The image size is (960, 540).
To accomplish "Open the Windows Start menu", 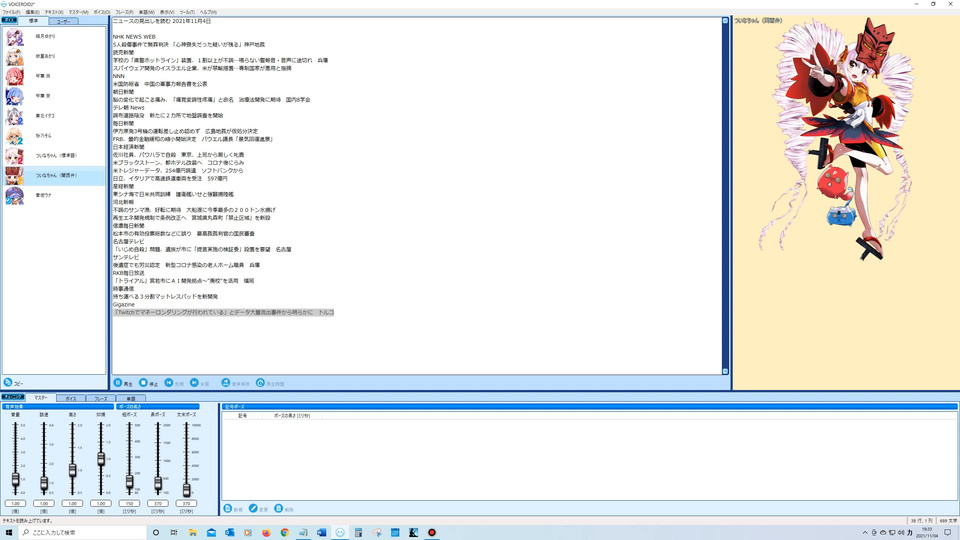I will click(9, 533).
